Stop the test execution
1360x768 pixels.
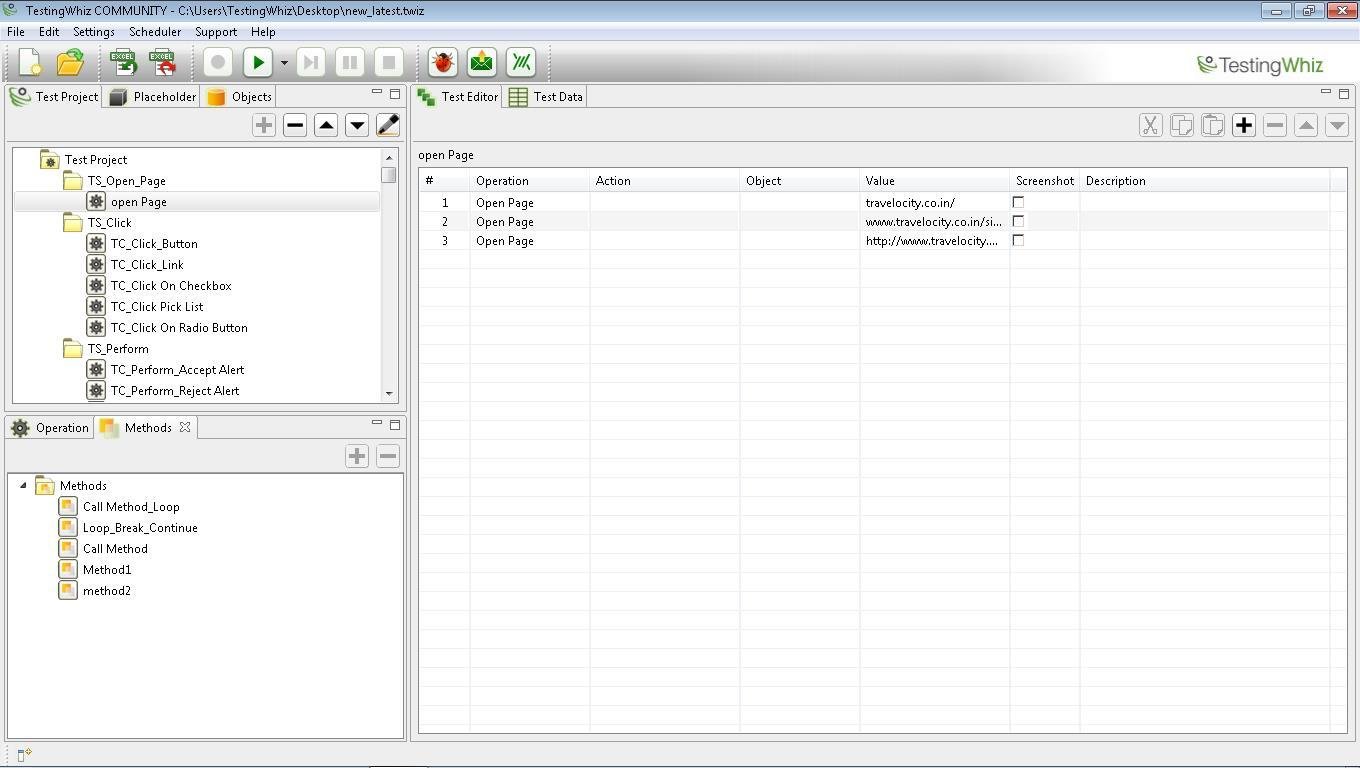click(387, 62)
